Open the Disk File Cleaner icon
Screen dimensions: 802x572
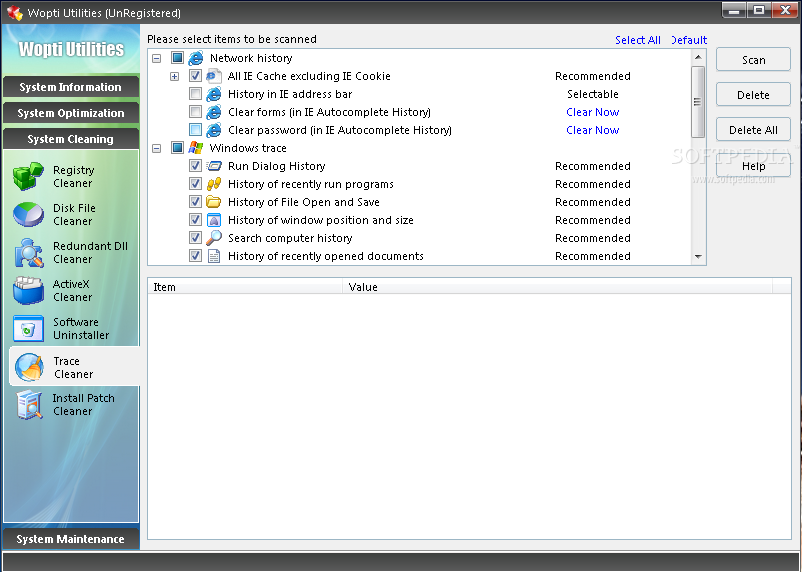point(28,214)
